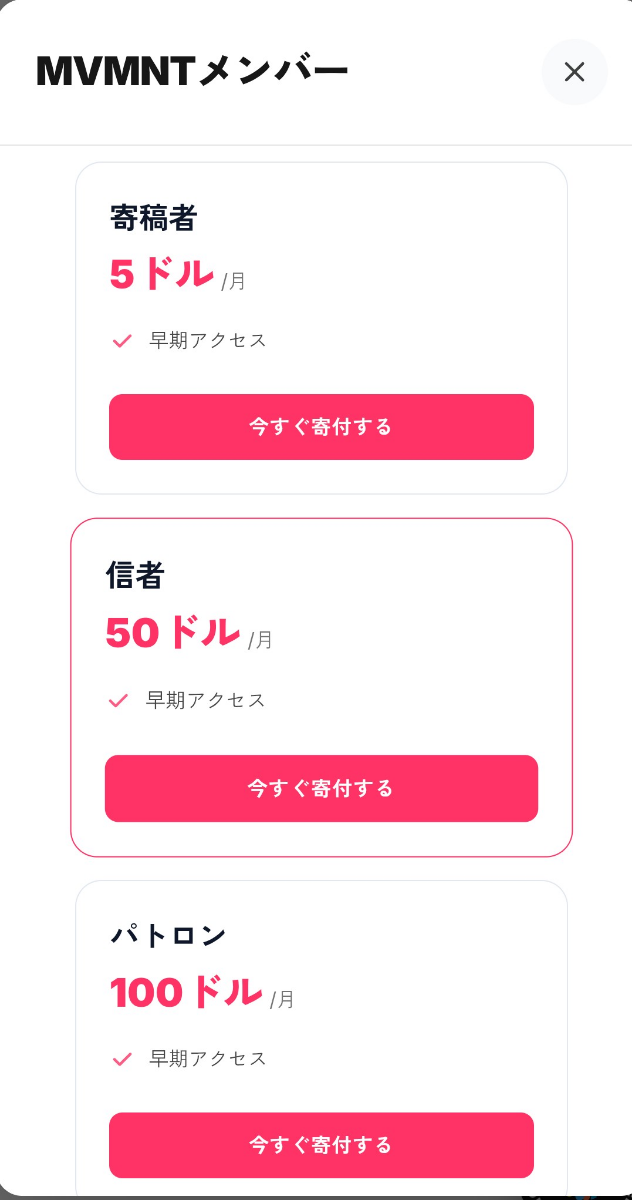The image size is (632, 1200).
Task: Click the checkmark icon beside 信者 早期アクセス
Action: pyautogui.click(x=117, y=700)
